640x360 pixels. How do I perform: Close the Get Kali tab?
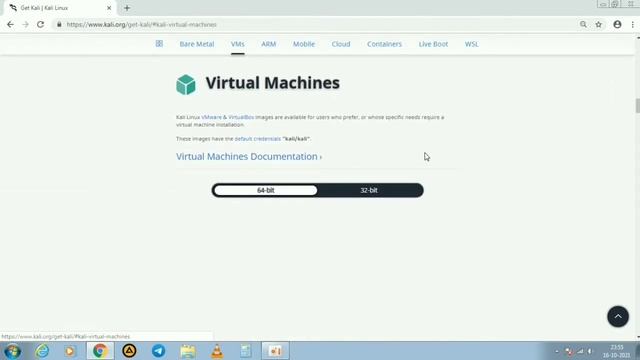coord(109,8)
